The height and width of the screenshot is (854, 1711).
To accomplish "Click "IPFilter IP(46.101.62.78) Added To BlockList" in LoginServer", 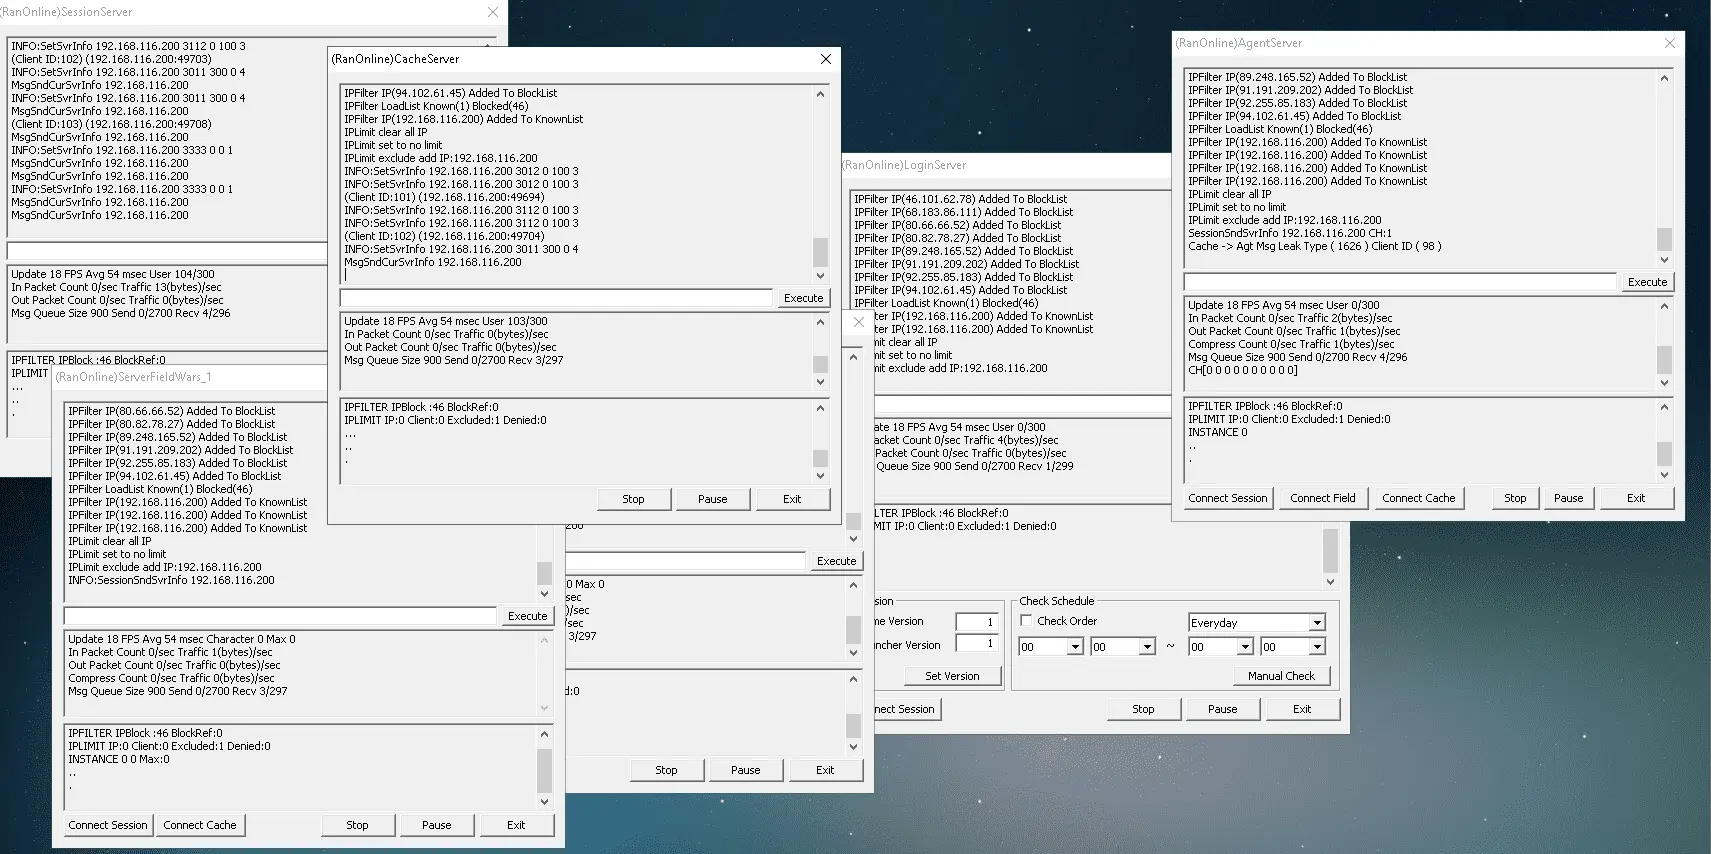I will click(x=960, y=199).
